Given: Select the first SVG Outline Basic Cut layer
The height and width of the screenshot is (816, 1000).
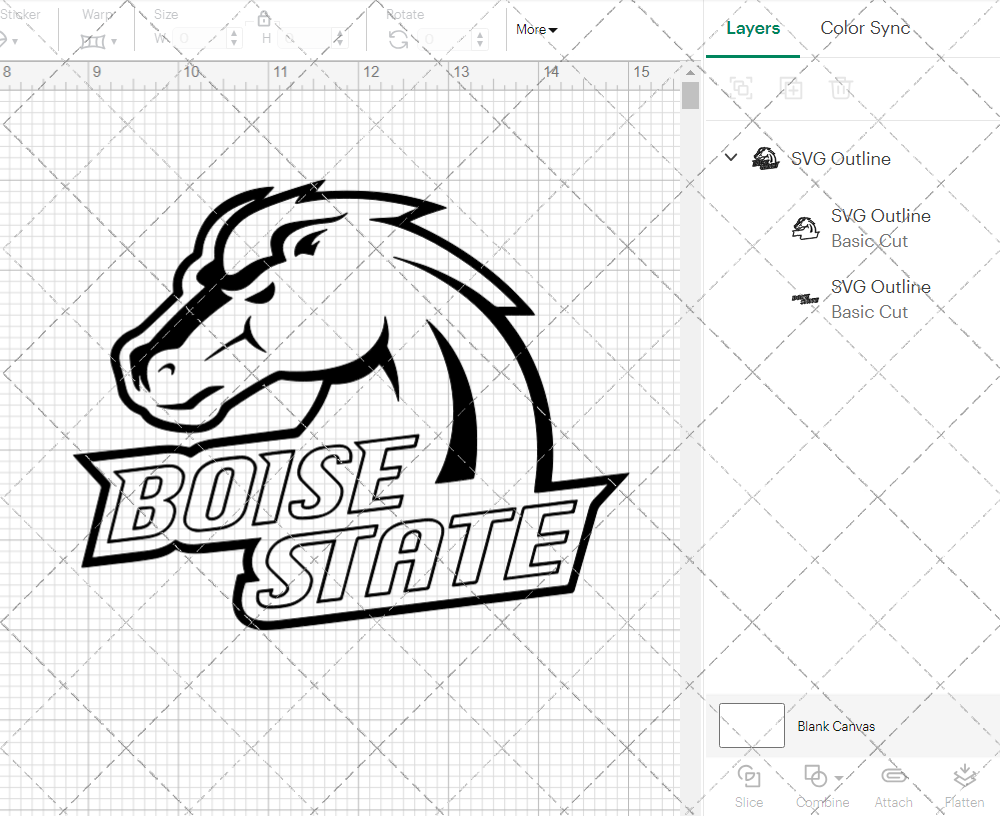Looking at the screenshot, I should pos(880,227).
